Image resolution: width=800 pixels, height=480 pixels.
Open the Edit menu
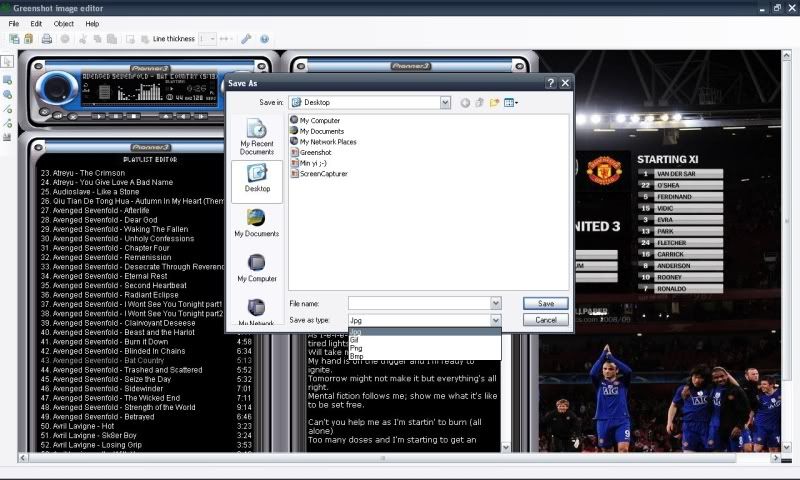(x=36, y=23)
